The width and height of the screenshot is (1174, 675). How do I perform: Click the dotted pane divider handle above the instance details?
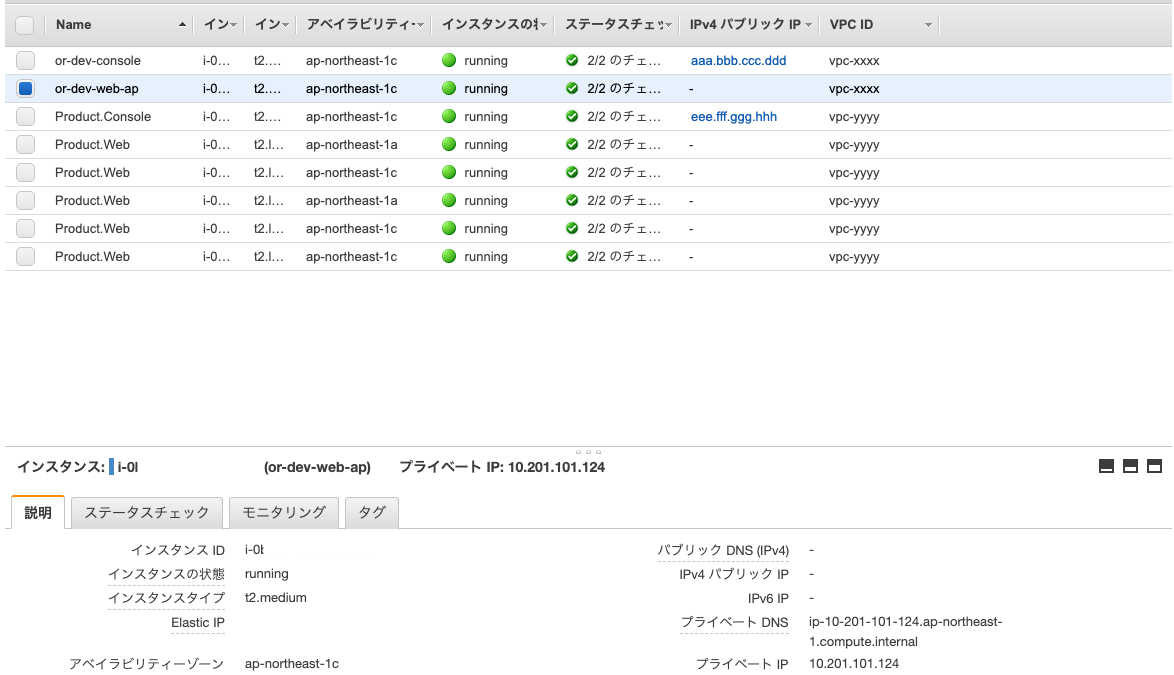[590, 451]
